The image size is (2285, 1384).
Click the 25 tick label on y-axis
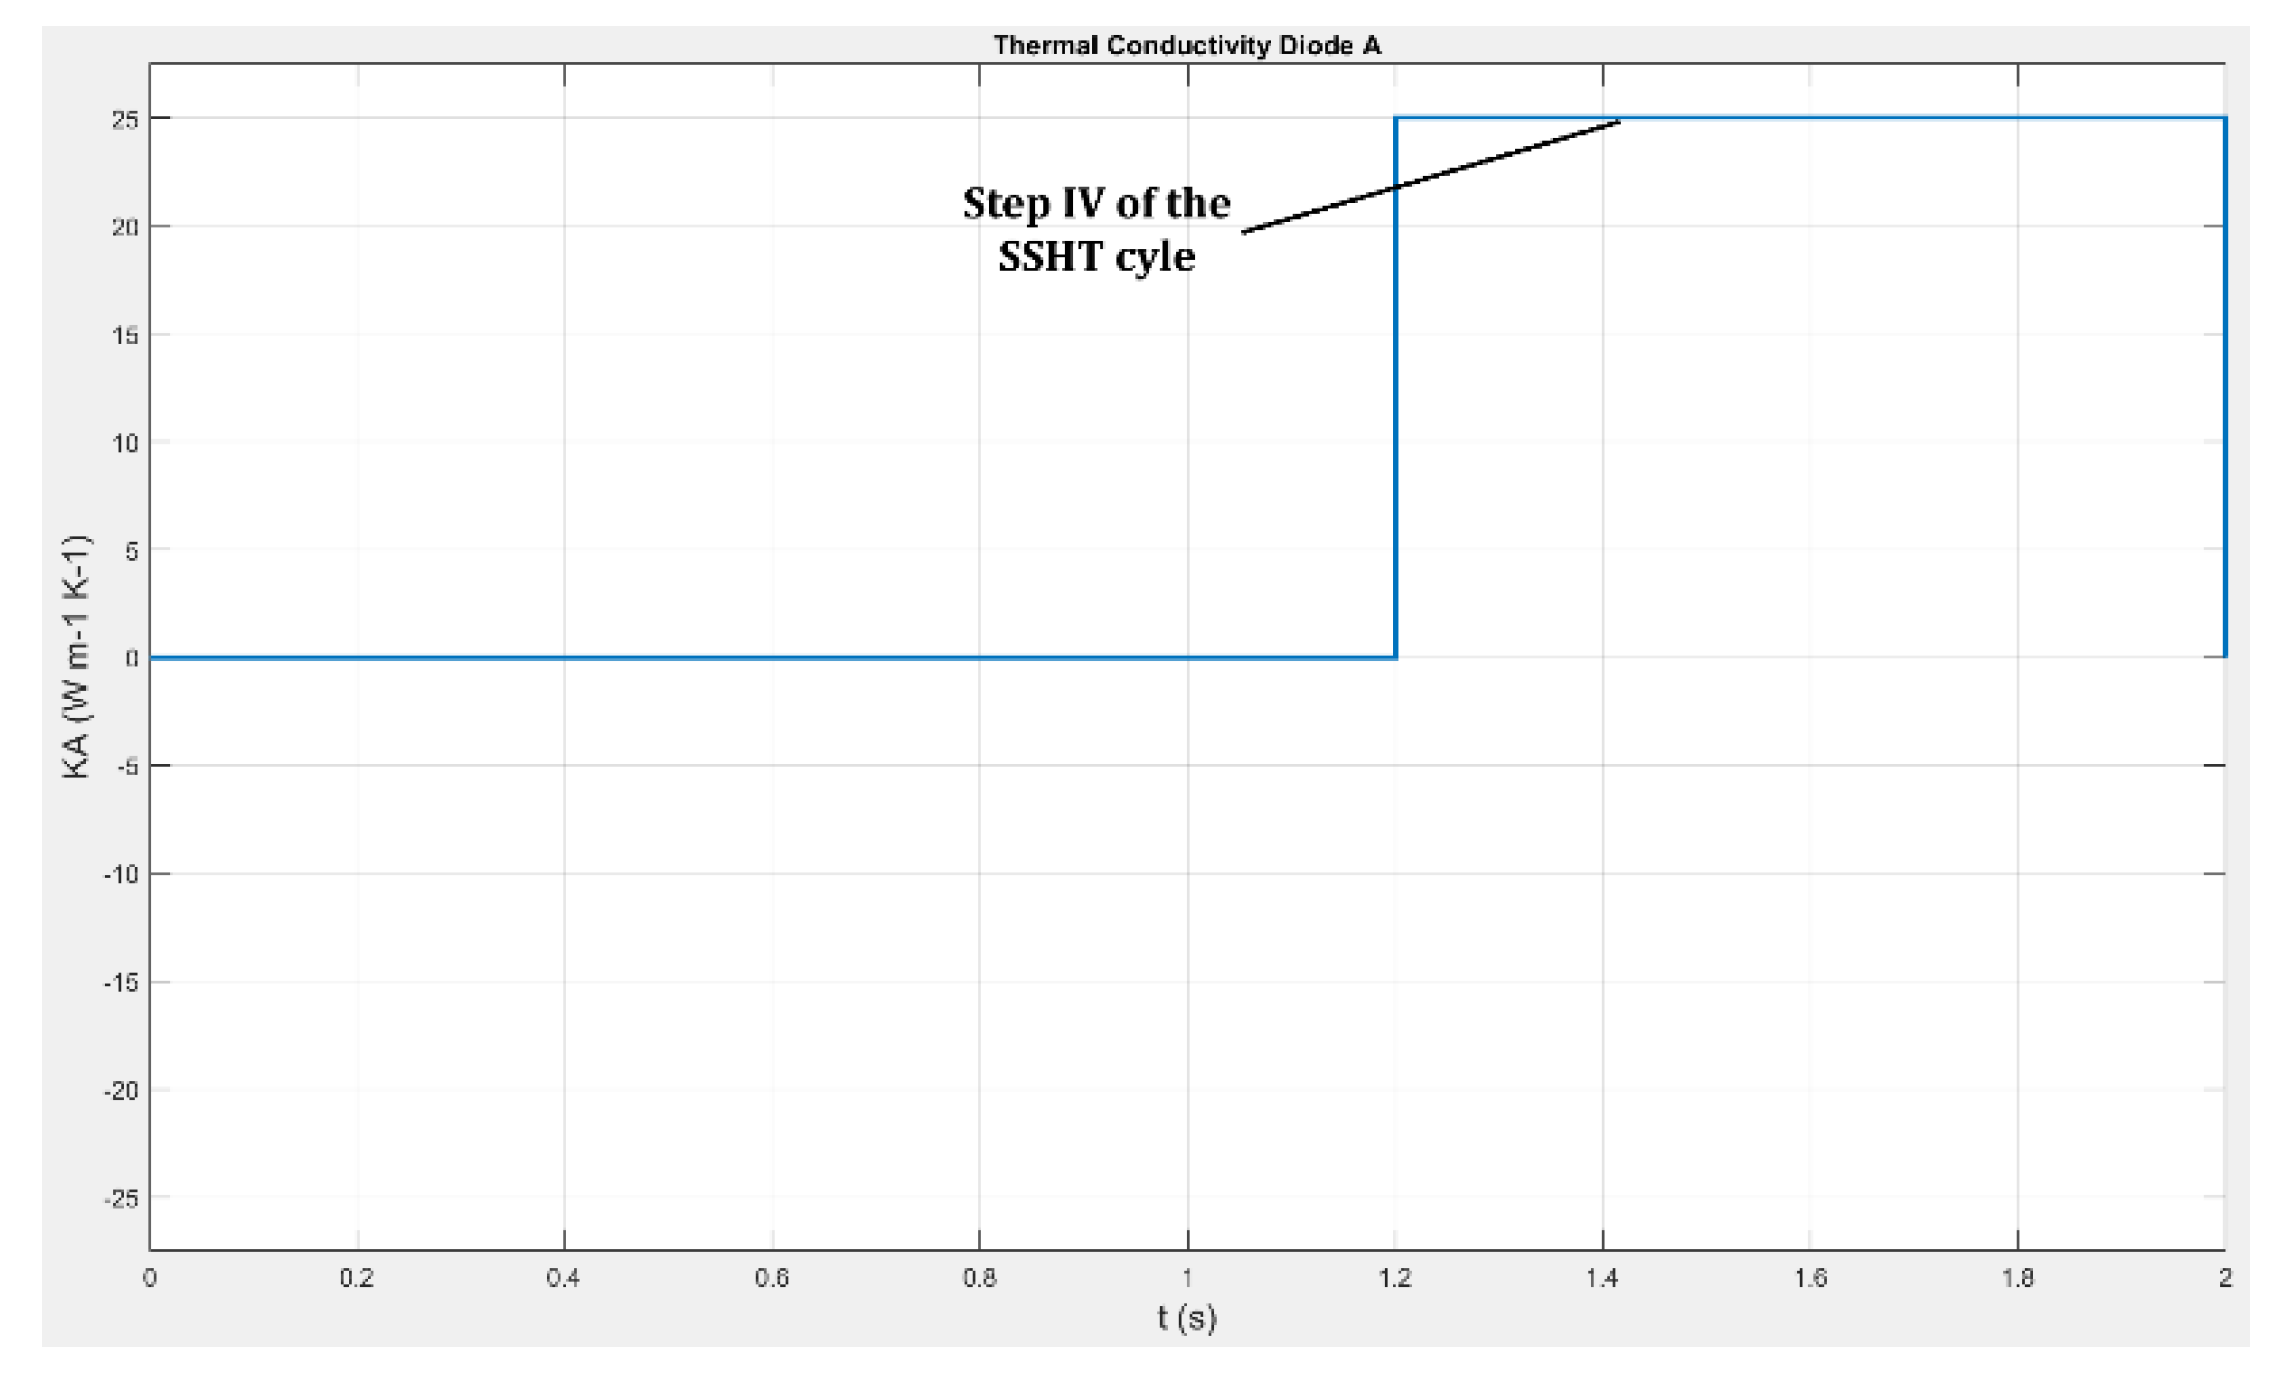click(x=125, y=120)
